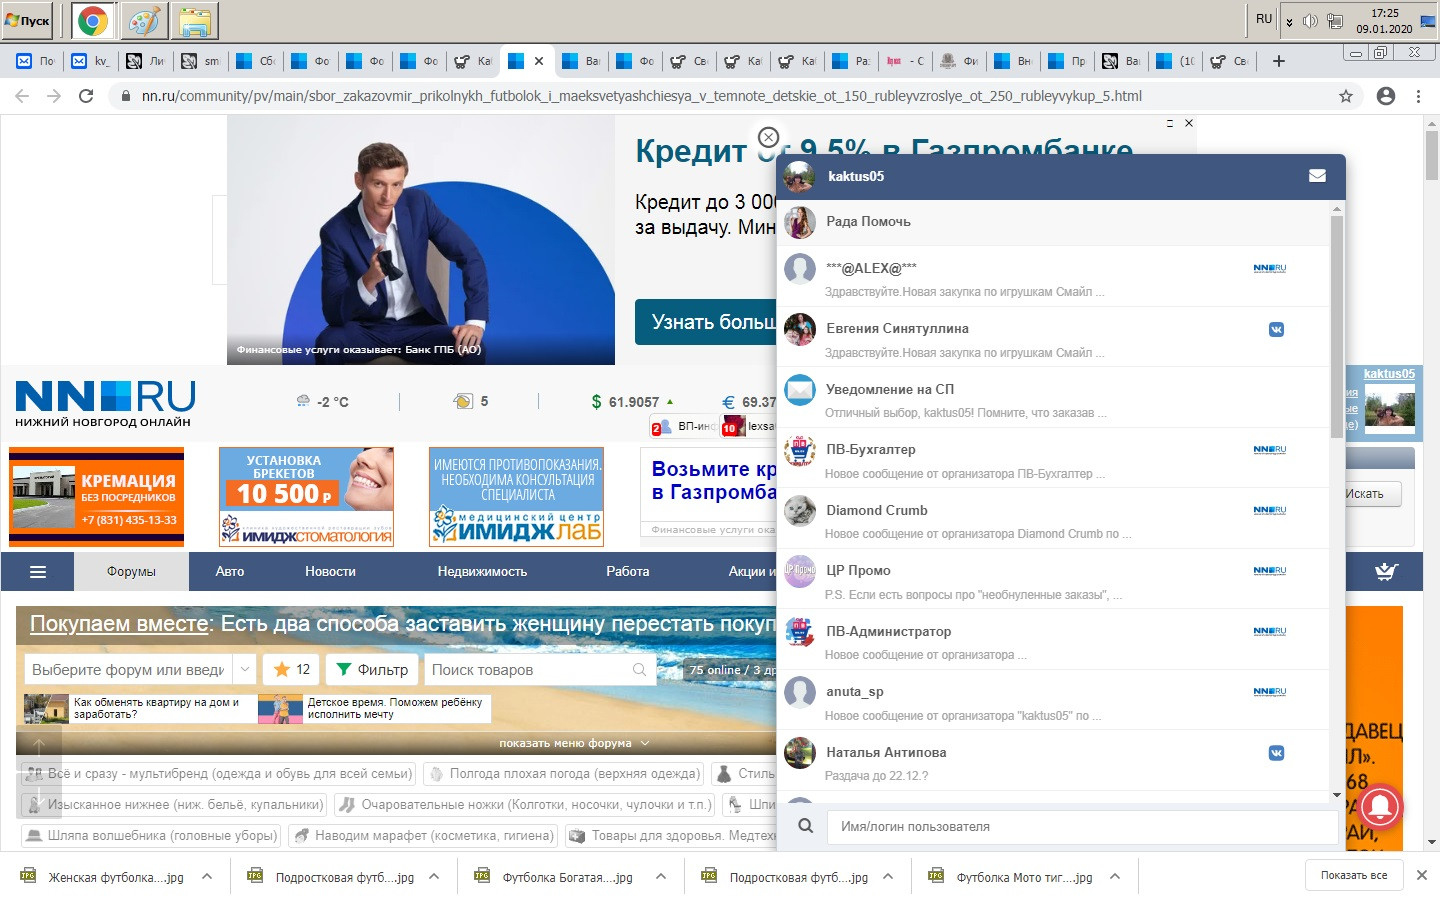Click the volume icon in system tray
1440x900 pixels.
1310,21
